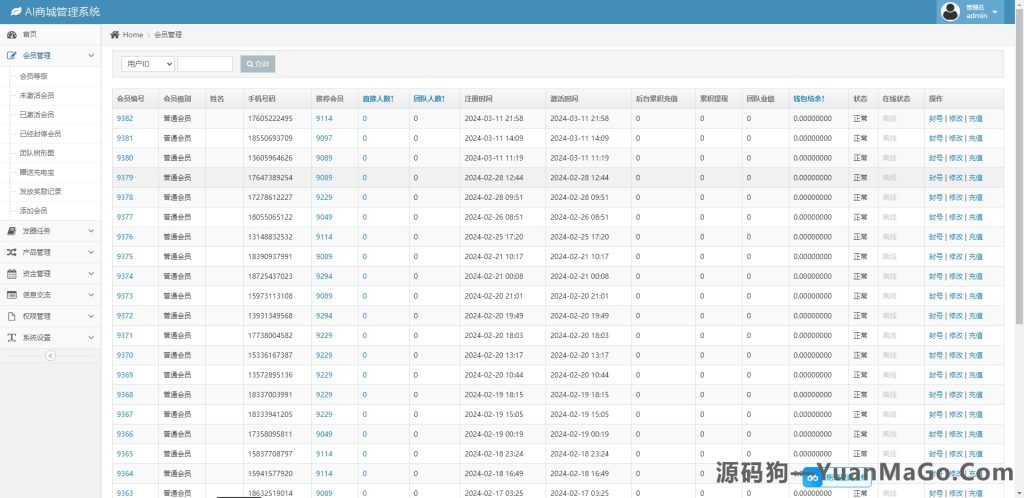Click the leaf logo of AI商城管理系统
Viewport: 1024px width, 498px height.
click(16, 12)
